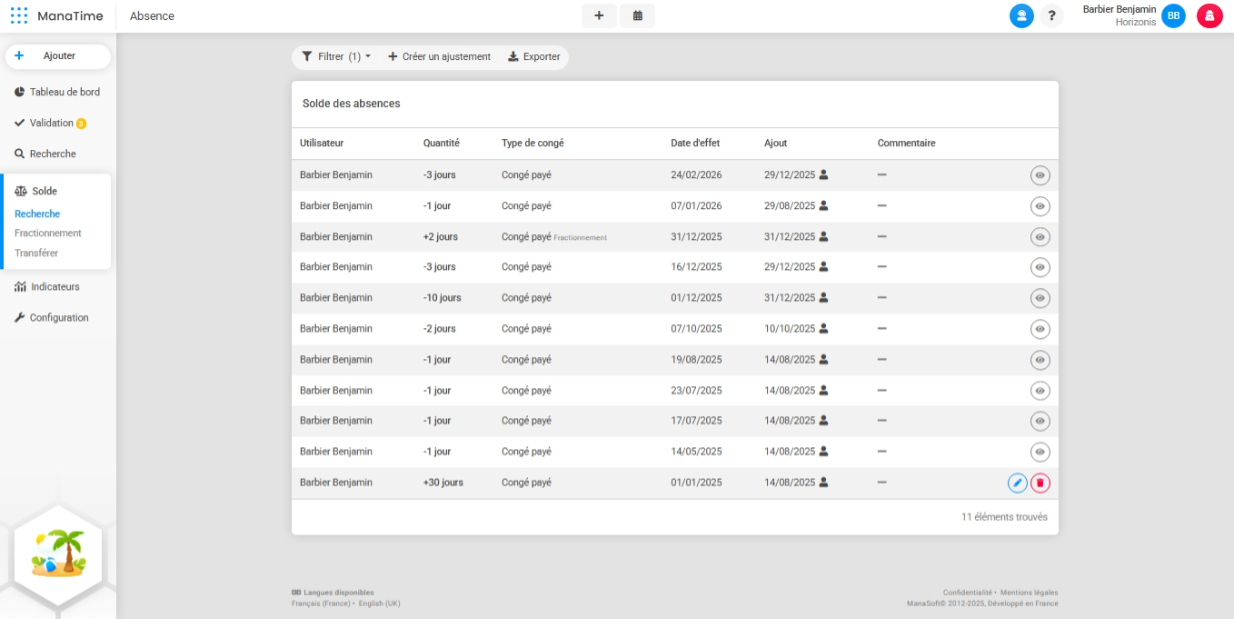Viewport: 1234px width, 619px height.
Task: Edit the +30 jours entry with pencil icon
Action: coord(1017,483)
